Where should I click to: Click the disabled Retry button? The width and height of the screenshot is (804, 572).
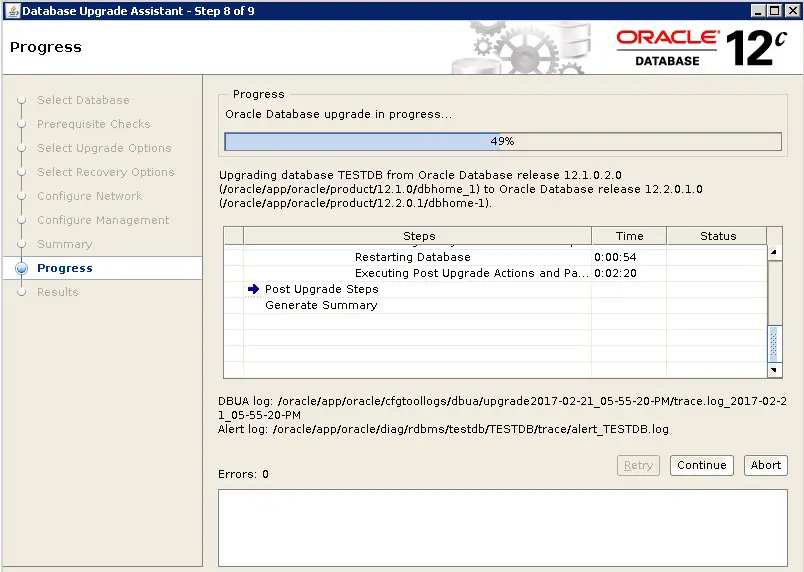(x=638, y=465)
